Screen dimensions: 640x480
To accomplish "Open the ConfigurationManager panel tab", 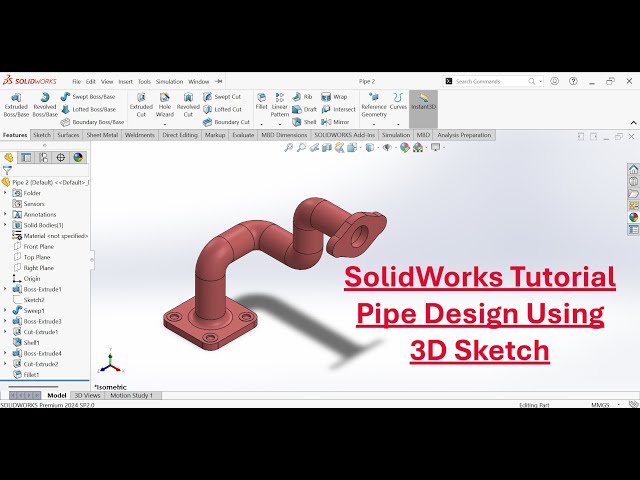I will [x=44, y=158].
